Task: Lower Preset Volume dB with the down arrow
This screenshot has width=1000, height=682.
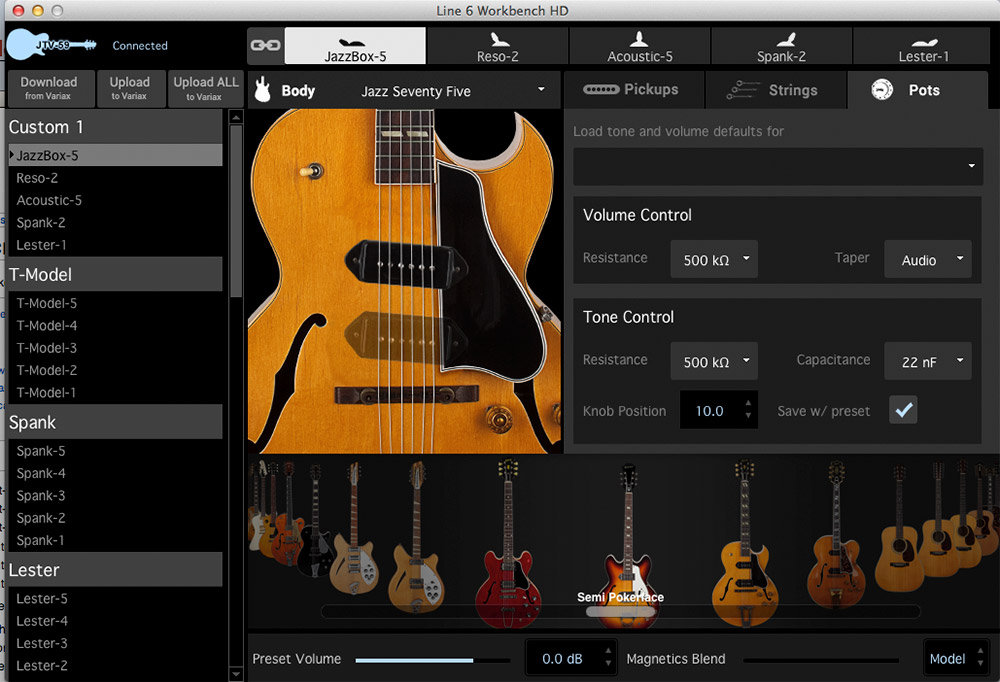Action: pos(608,664)
